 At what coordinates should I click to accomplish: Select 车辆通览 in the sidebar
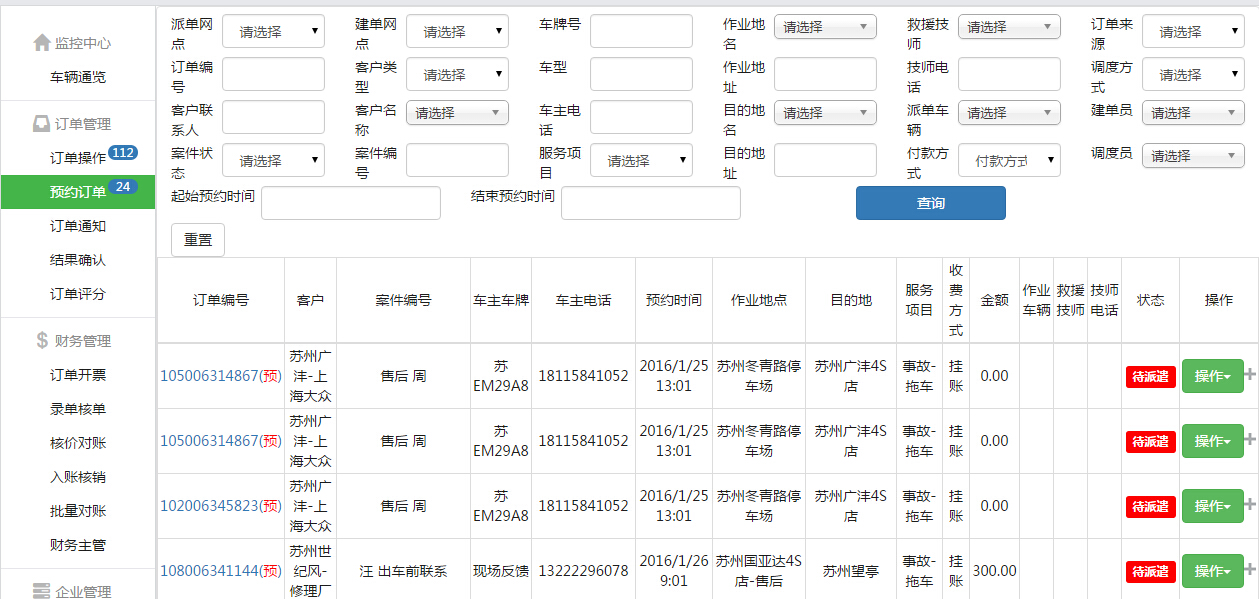click(77, 77)
